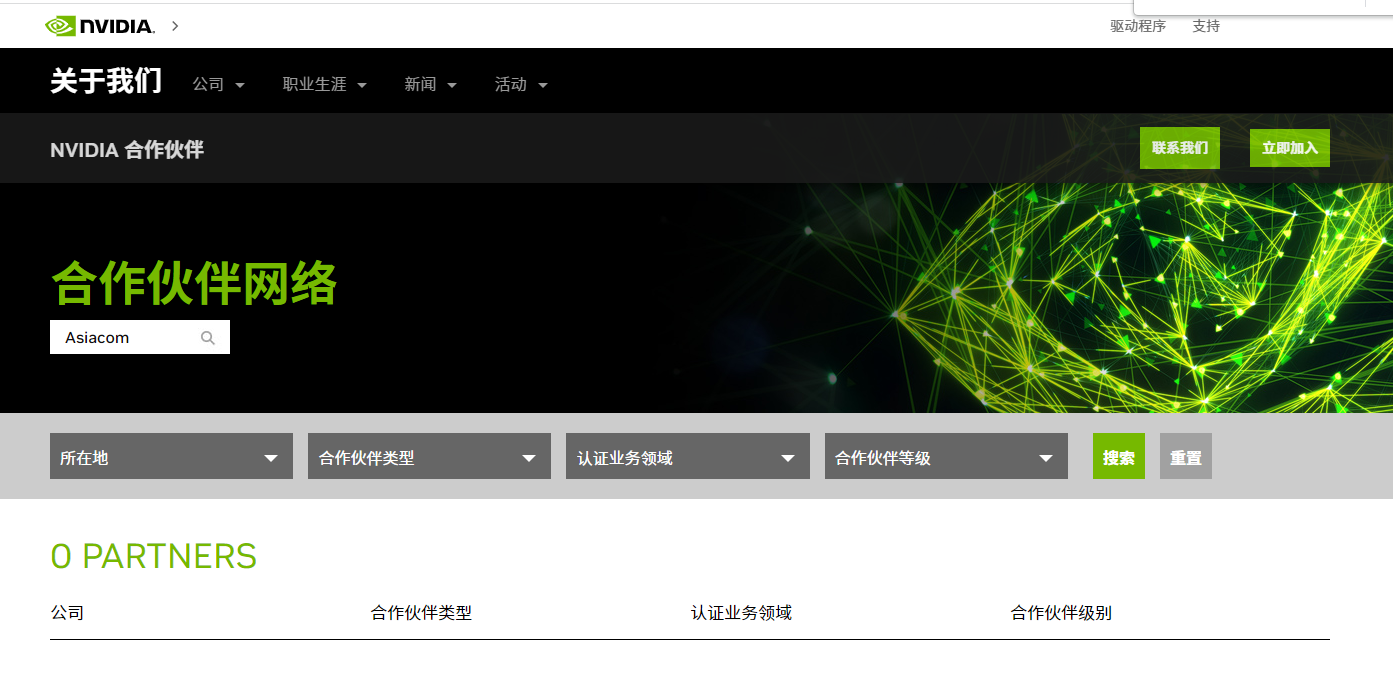Viewport: 1393px width, 695px height.
Task: Click the 合作伙伴级别 column header
Action: (x=1061, y=613)
